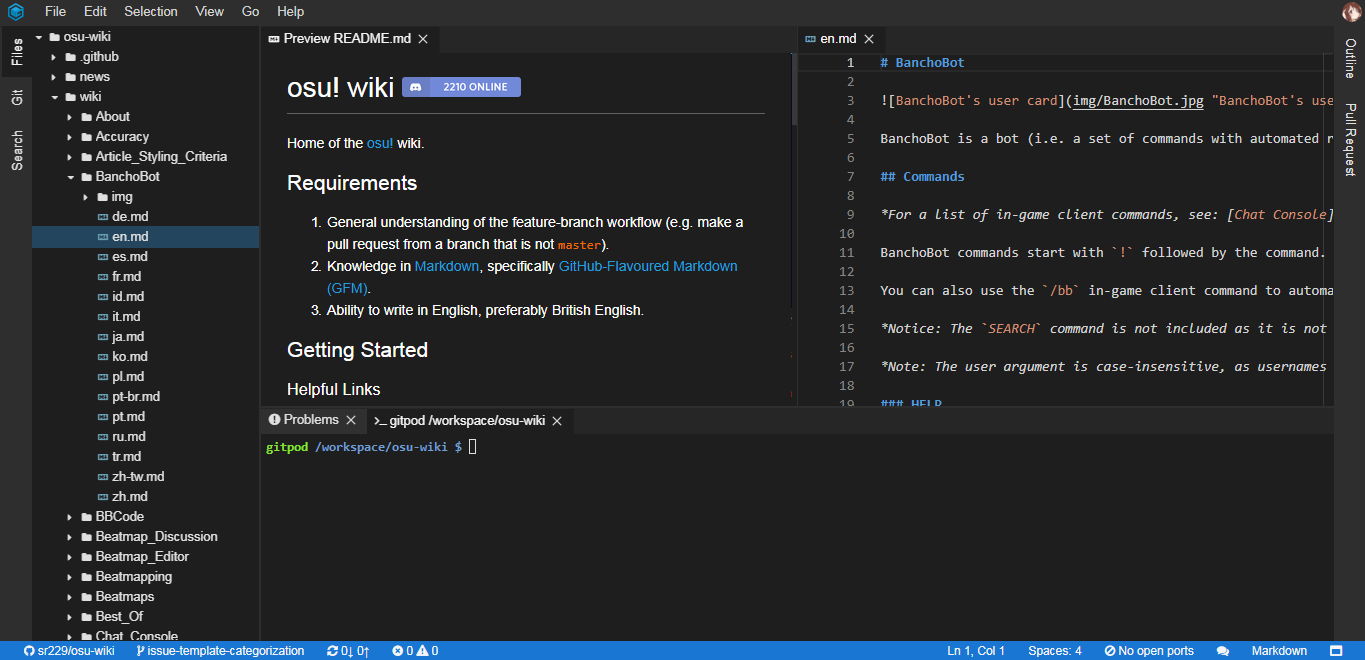The image size is (1365, 660).
Task: Open de.md in the file tree
Action: (x=145, y=217)
